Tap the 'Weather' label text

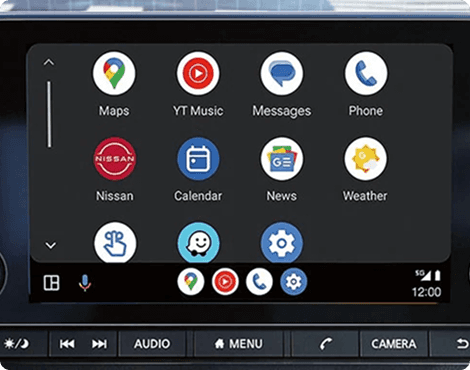coord(365,196)
